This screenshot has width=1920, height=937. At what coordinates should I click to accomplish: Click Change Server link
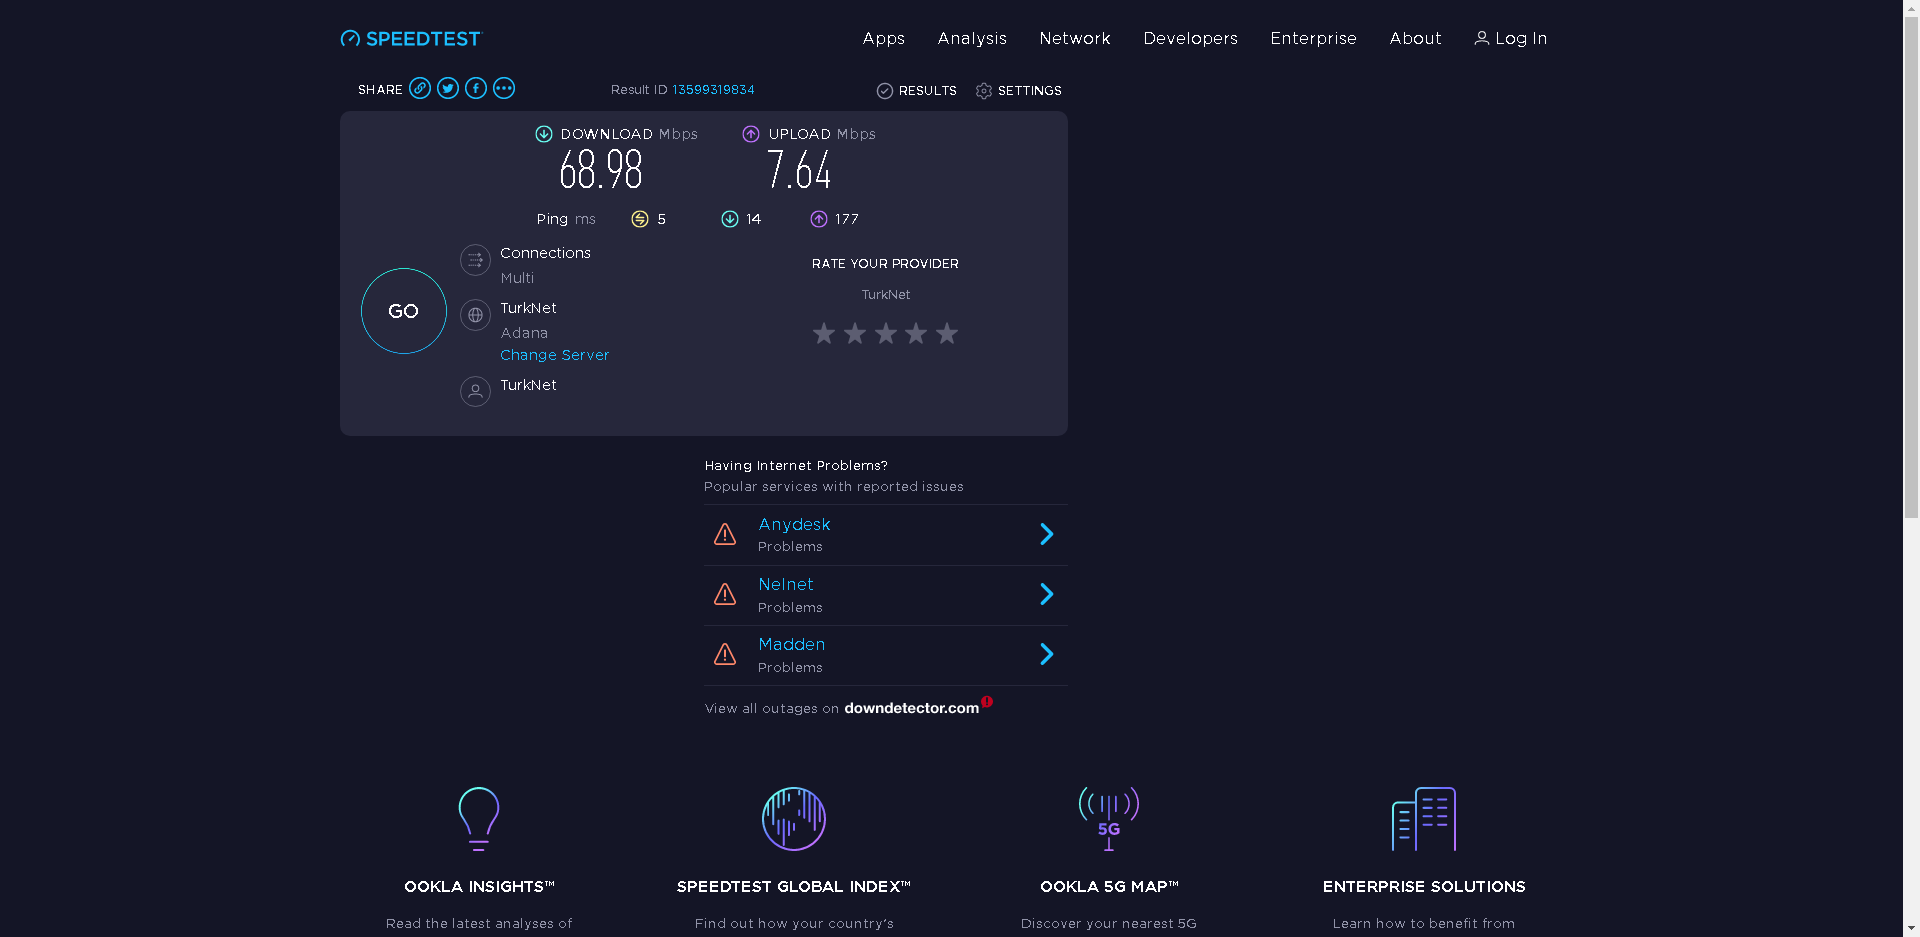(x=555, y=355)
